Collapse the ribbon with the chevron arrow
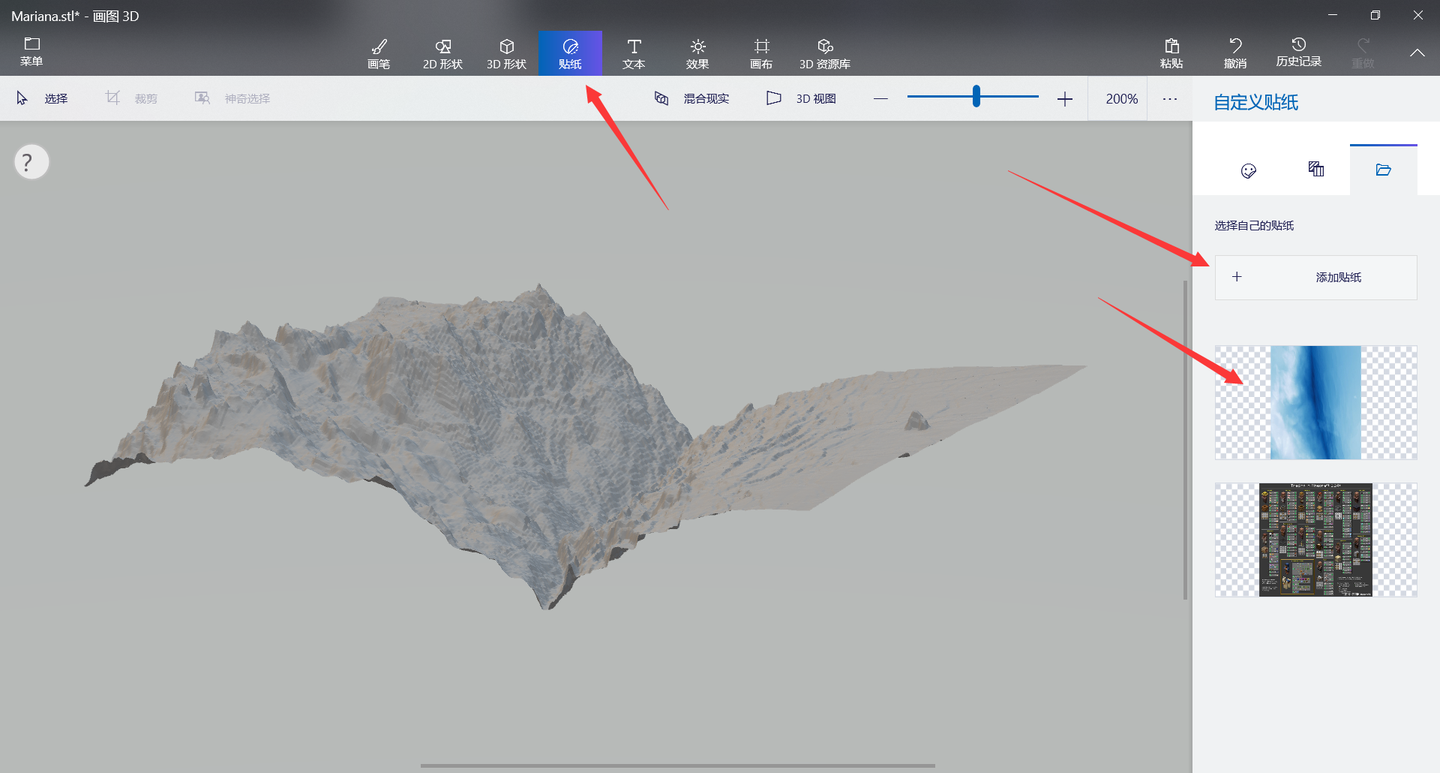This screenshot has height=773, width=1440. [x=1417, y=53]
